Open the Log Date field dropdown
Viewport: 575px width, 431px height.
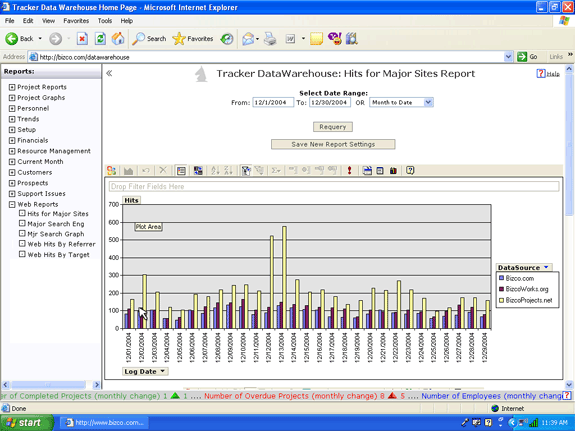click(162, 371)
